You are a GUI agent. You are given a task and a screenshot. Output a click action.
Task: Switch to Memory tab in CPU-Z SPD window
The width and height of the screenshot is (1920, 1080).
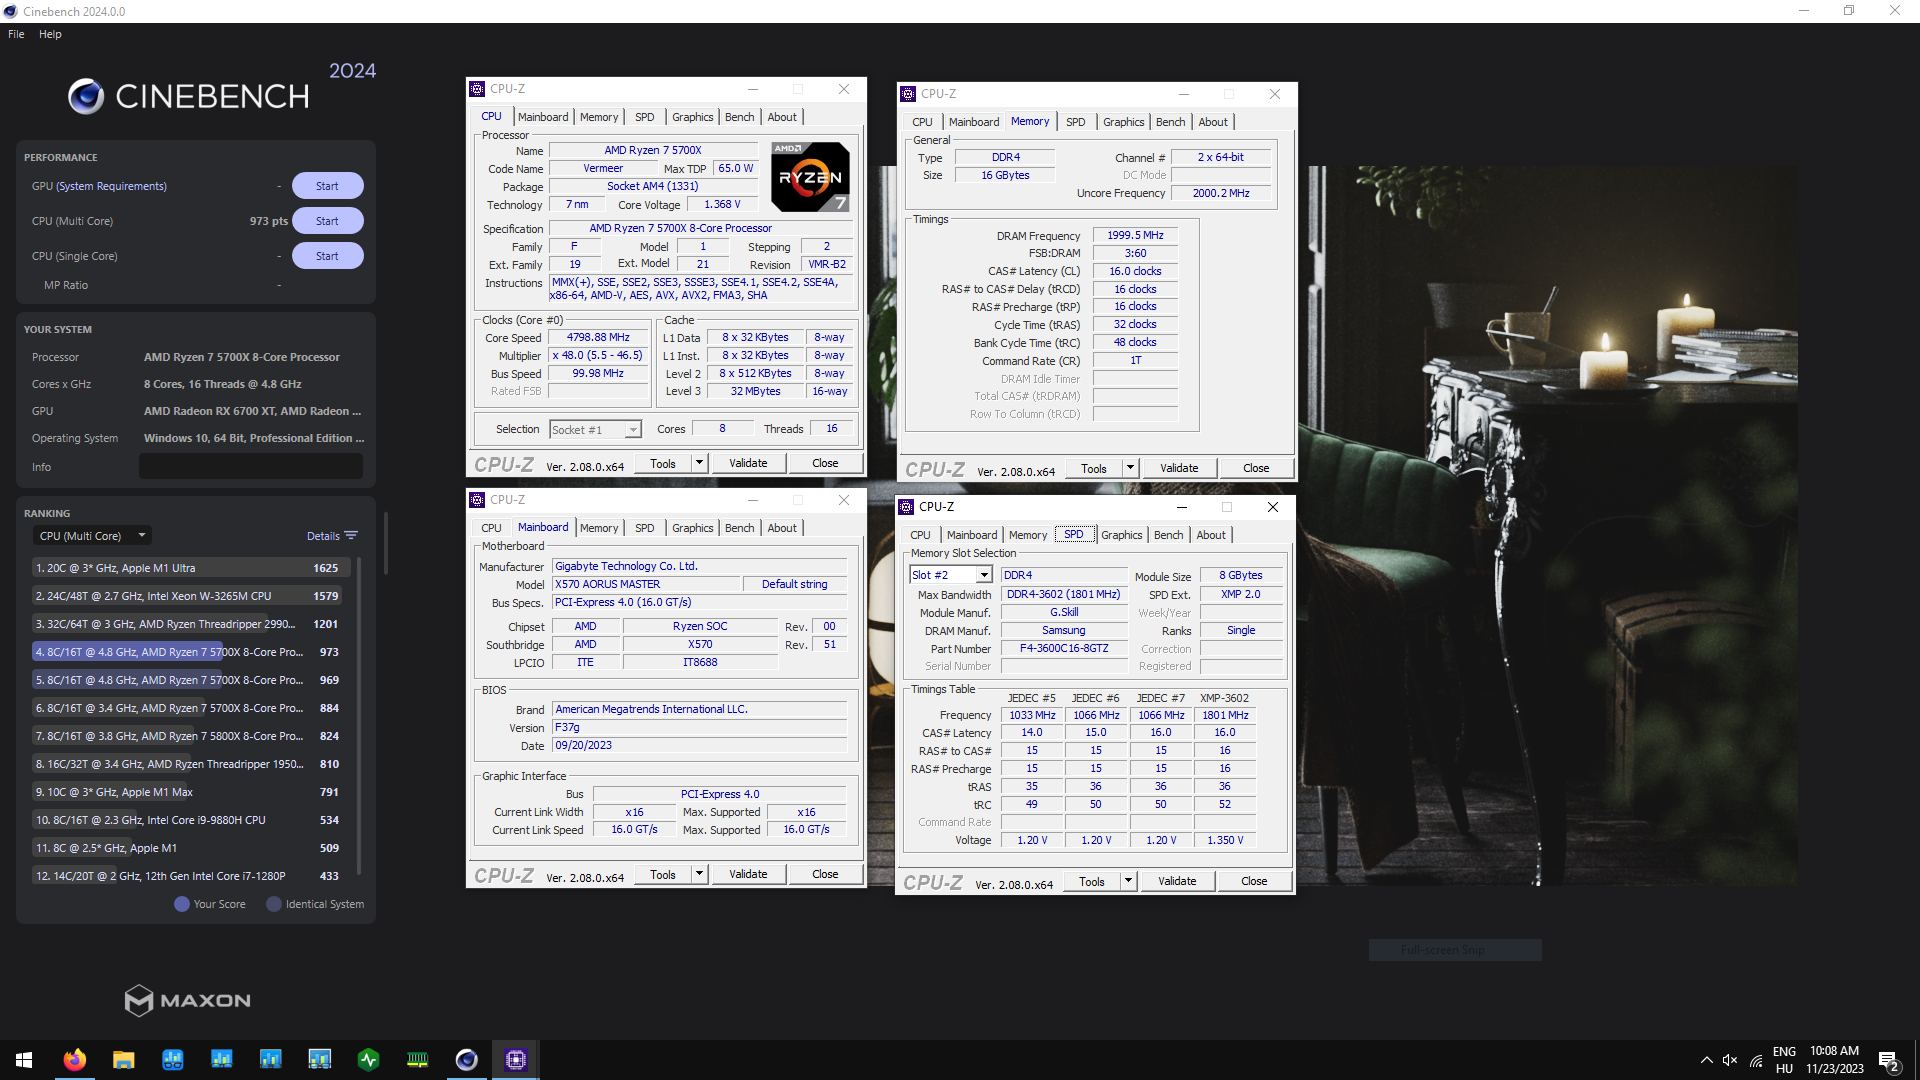[1028, 535]
